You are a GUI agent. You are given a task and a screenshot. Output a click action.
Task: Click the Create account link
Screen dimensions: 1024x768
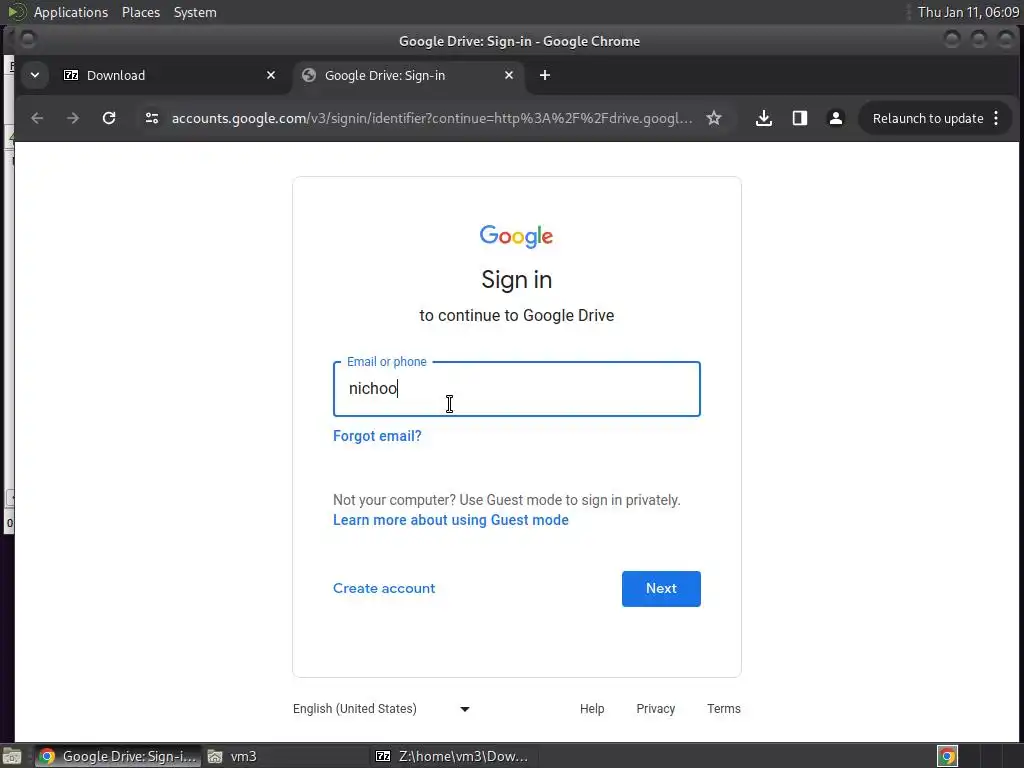point(384,588)
